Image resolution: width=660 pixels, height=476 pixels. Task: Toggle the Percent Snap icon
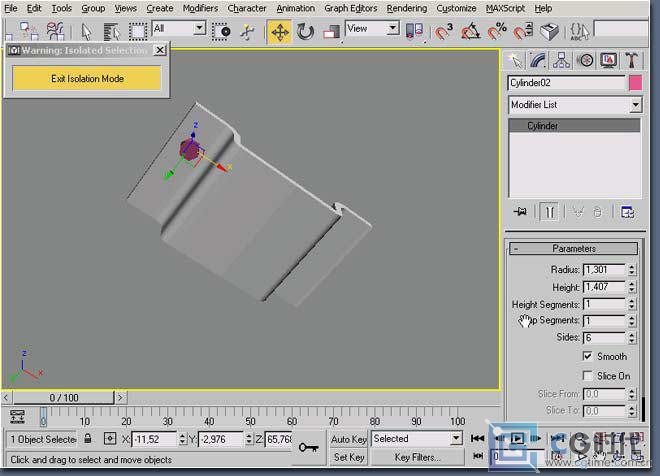(497, 32)
